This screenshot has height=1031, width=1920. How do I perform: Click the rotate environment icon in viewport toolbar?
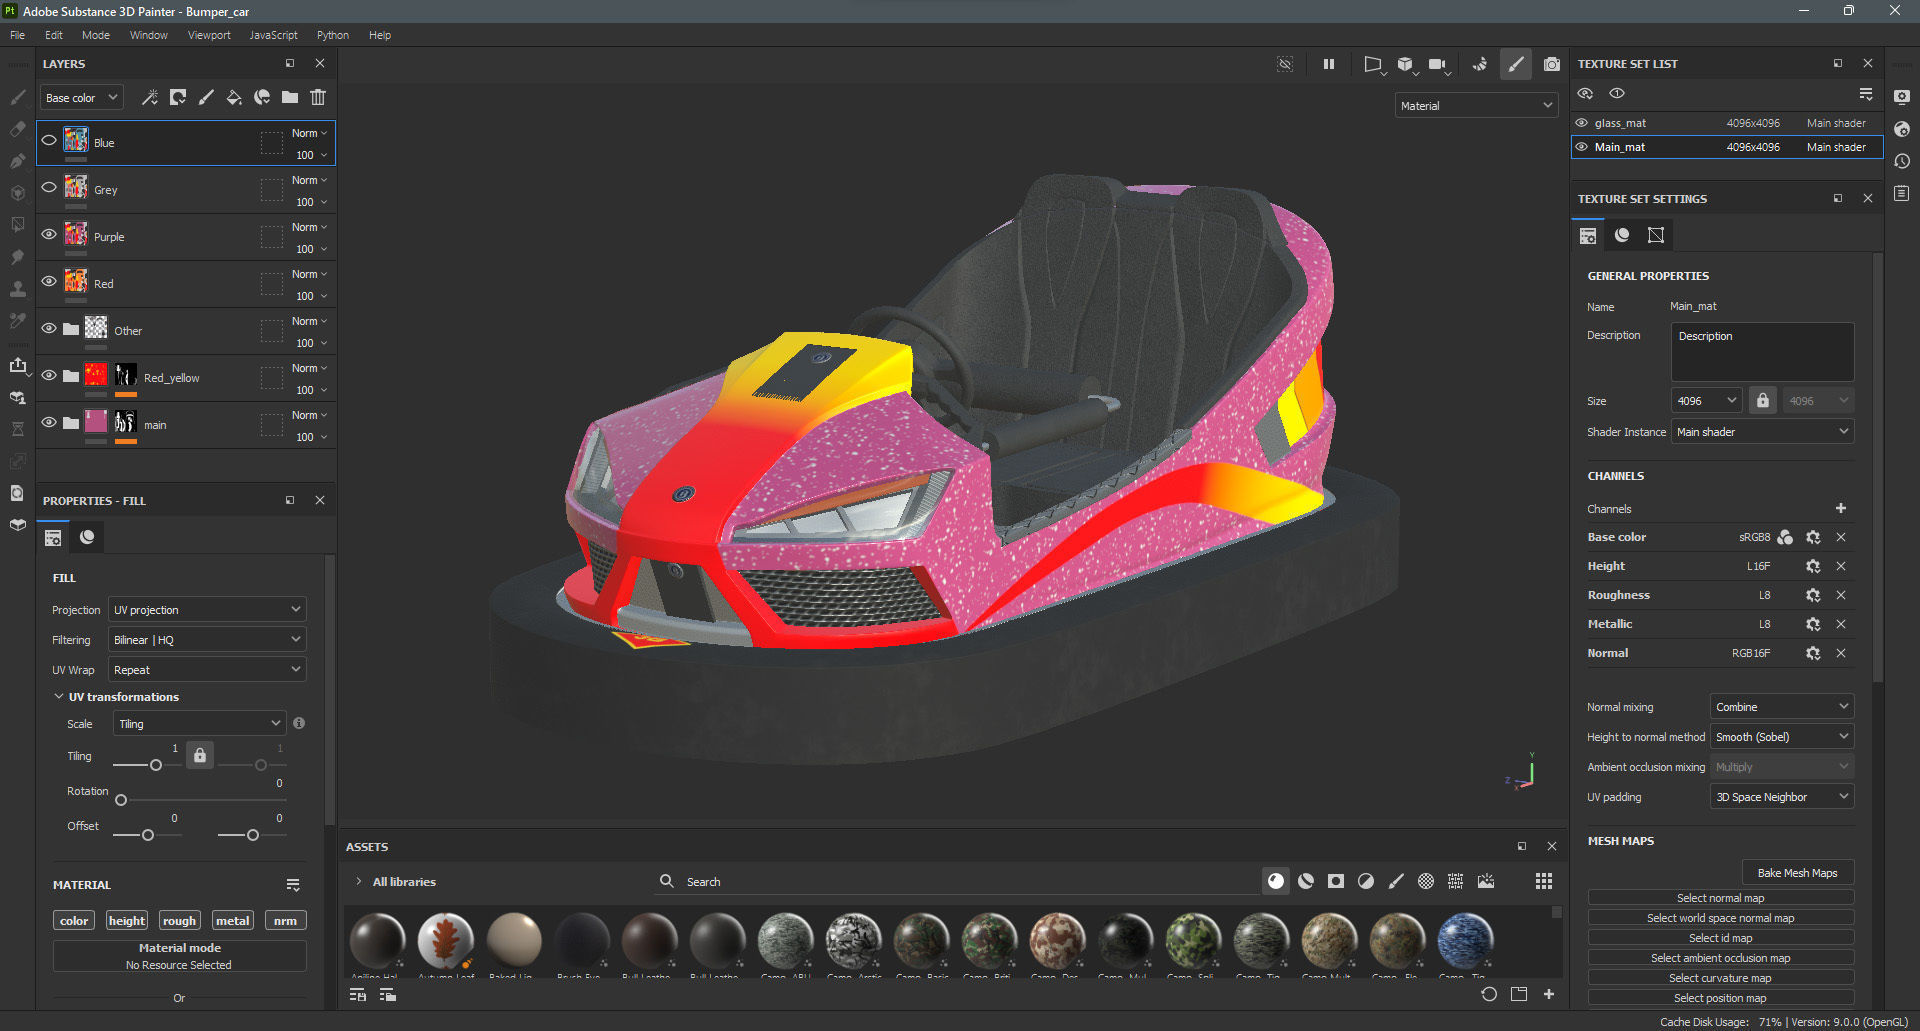pyautogui.click(x=1480, y=64)
